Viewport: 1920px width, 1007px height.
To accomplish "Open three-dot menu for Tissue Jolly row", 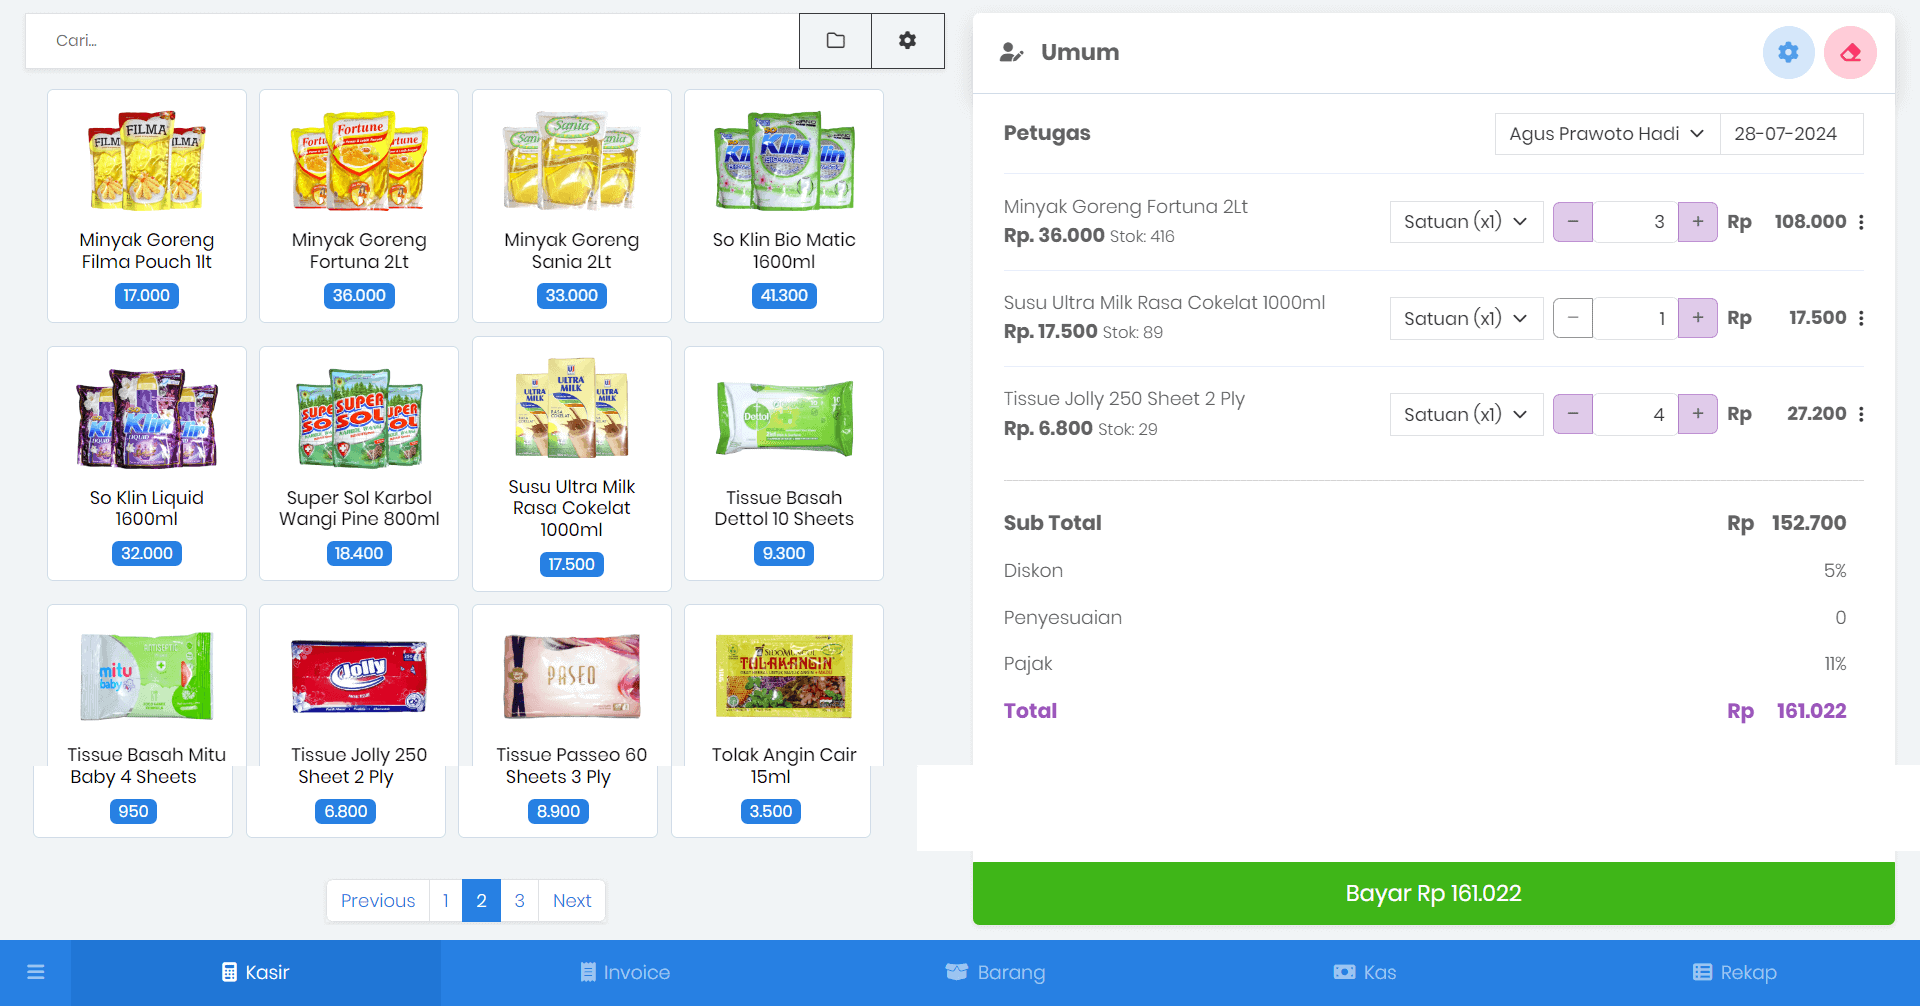I will tap(1861, 414).
